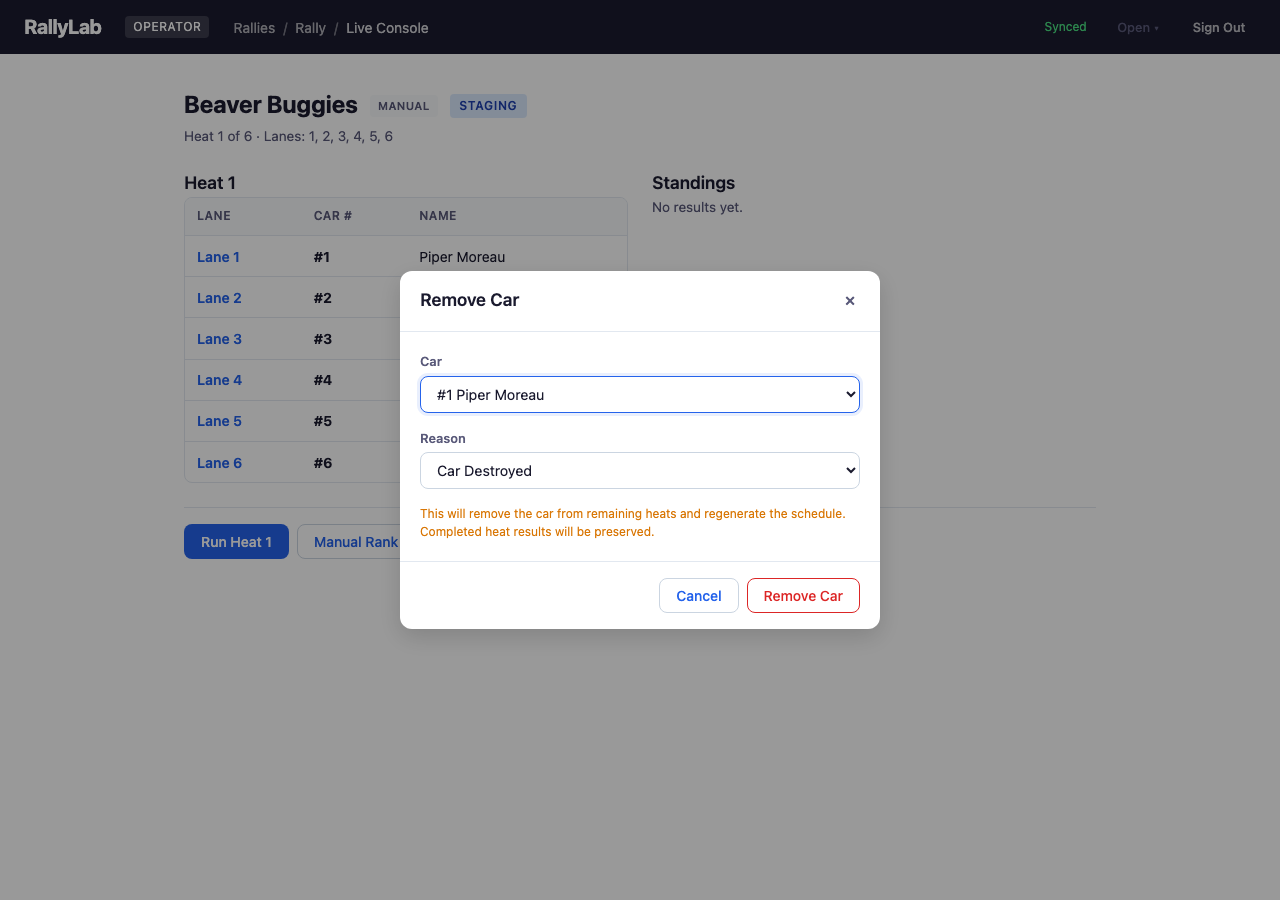This screenshot has width=1280, height=900.
Task: Go to the Rally breadcrumb link
Action: (310, 28)
